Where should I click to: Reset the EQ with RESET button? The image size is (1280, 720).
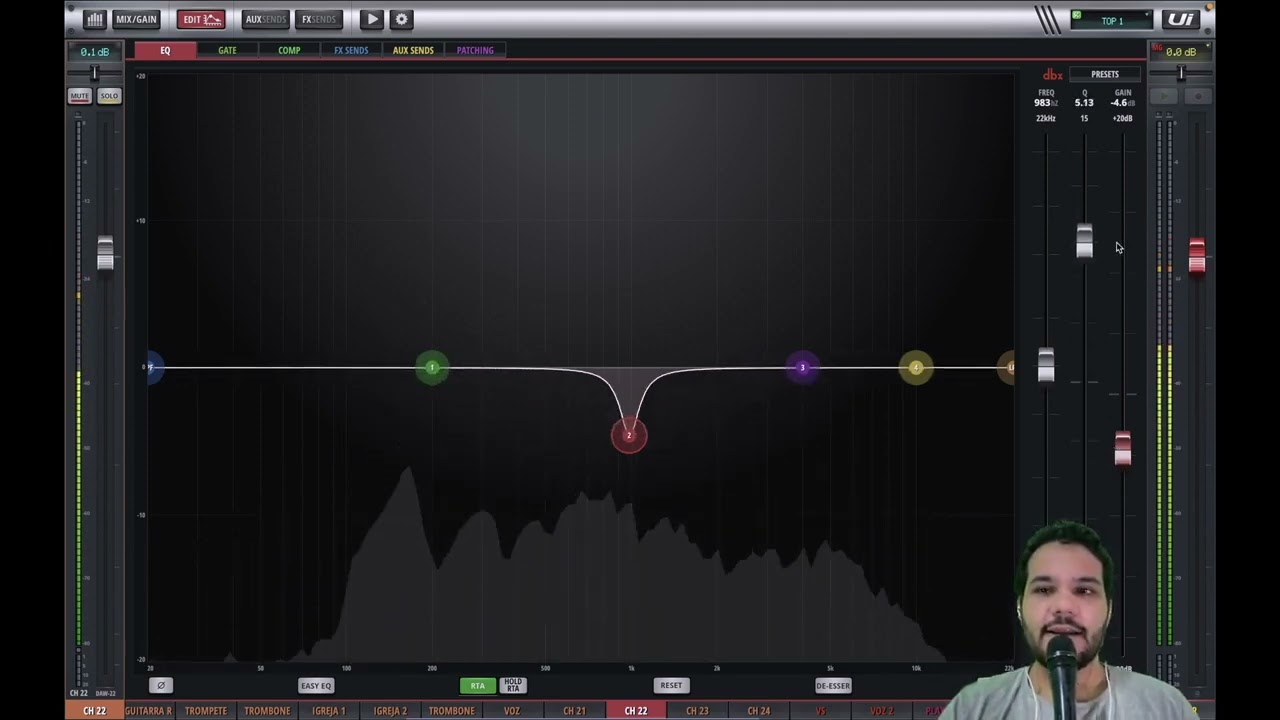coord(671,685)
